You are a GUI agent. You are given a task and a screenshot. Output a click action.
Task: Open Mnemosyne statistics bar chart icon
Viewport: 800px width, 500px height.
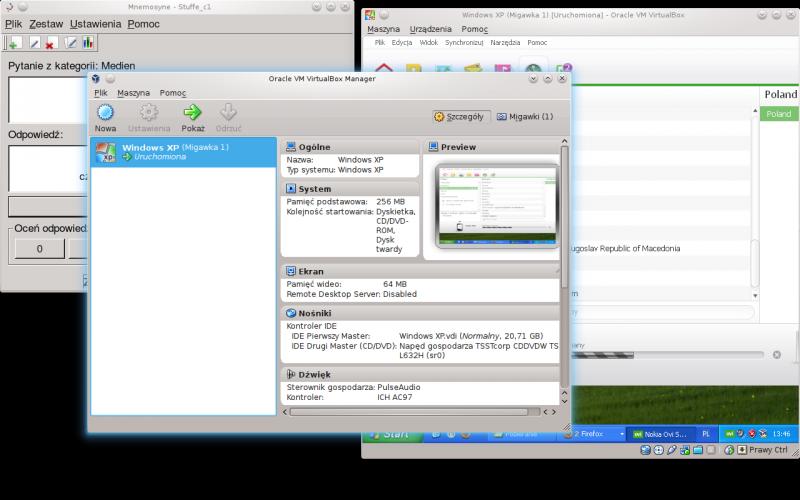[88, 43]
